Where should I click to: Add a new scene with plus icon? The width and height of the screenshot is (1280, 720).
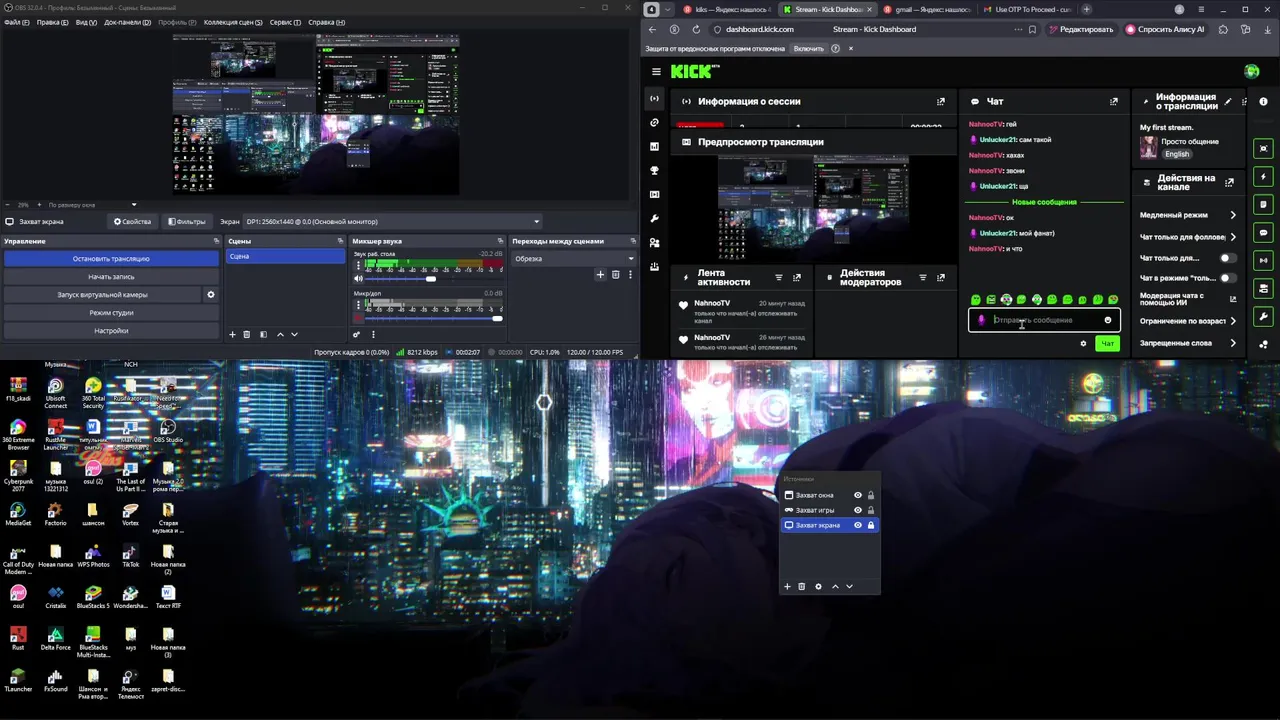tap(233, 334)
